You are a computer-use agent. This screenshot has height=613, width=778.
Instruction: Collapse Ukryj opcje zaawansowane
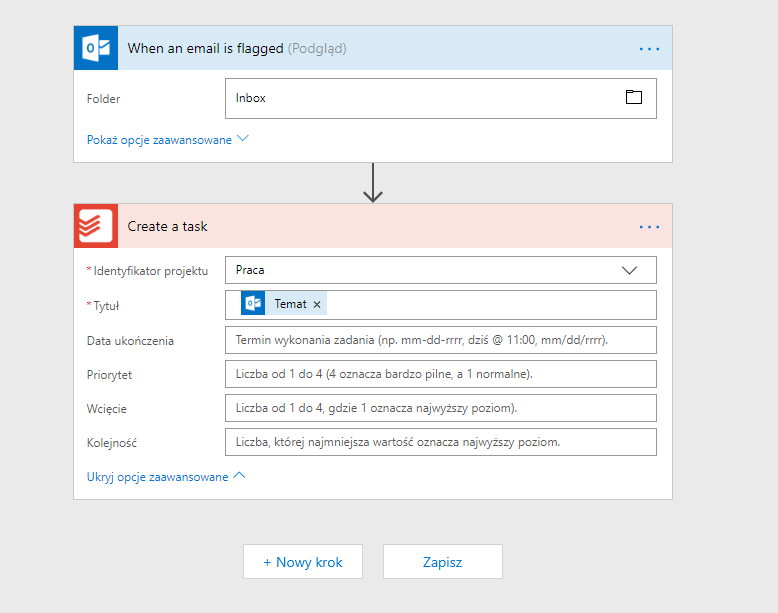click(166, 477)
